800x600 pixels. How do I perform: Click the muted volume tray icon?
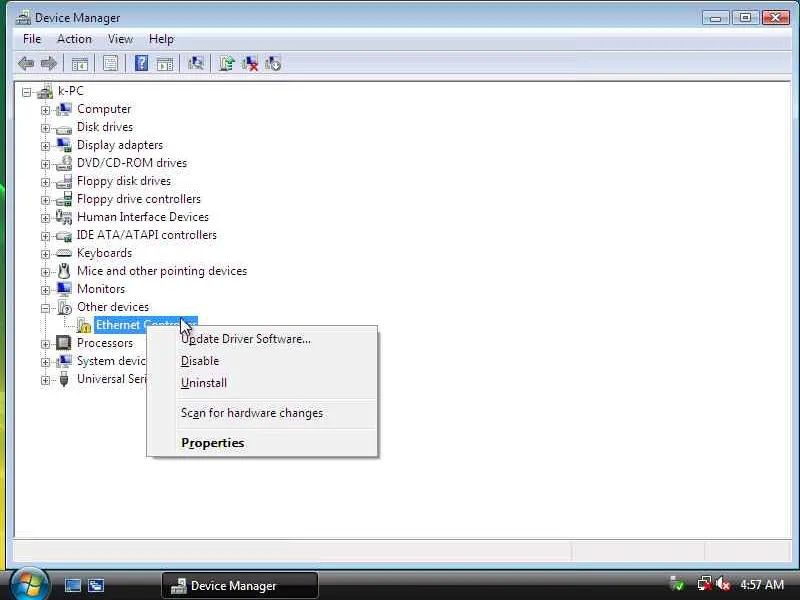722,584
